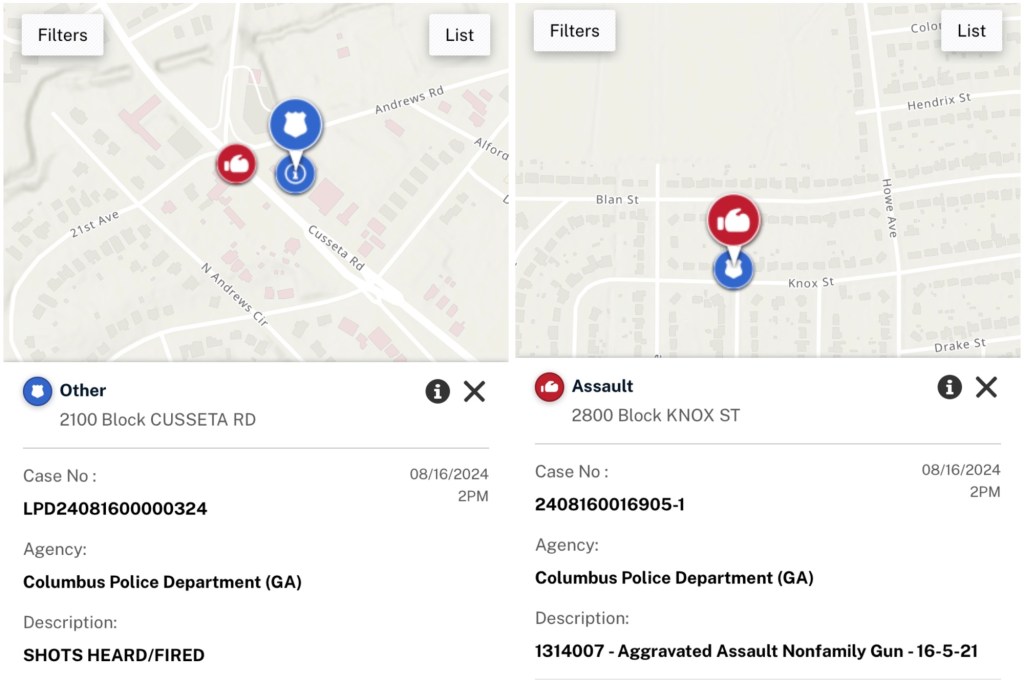Viewport: 1024px width, 683px height.
Task: Open Filters on the Cusseta Rd map
Action: pyautogui.click(x=63, y=35)
